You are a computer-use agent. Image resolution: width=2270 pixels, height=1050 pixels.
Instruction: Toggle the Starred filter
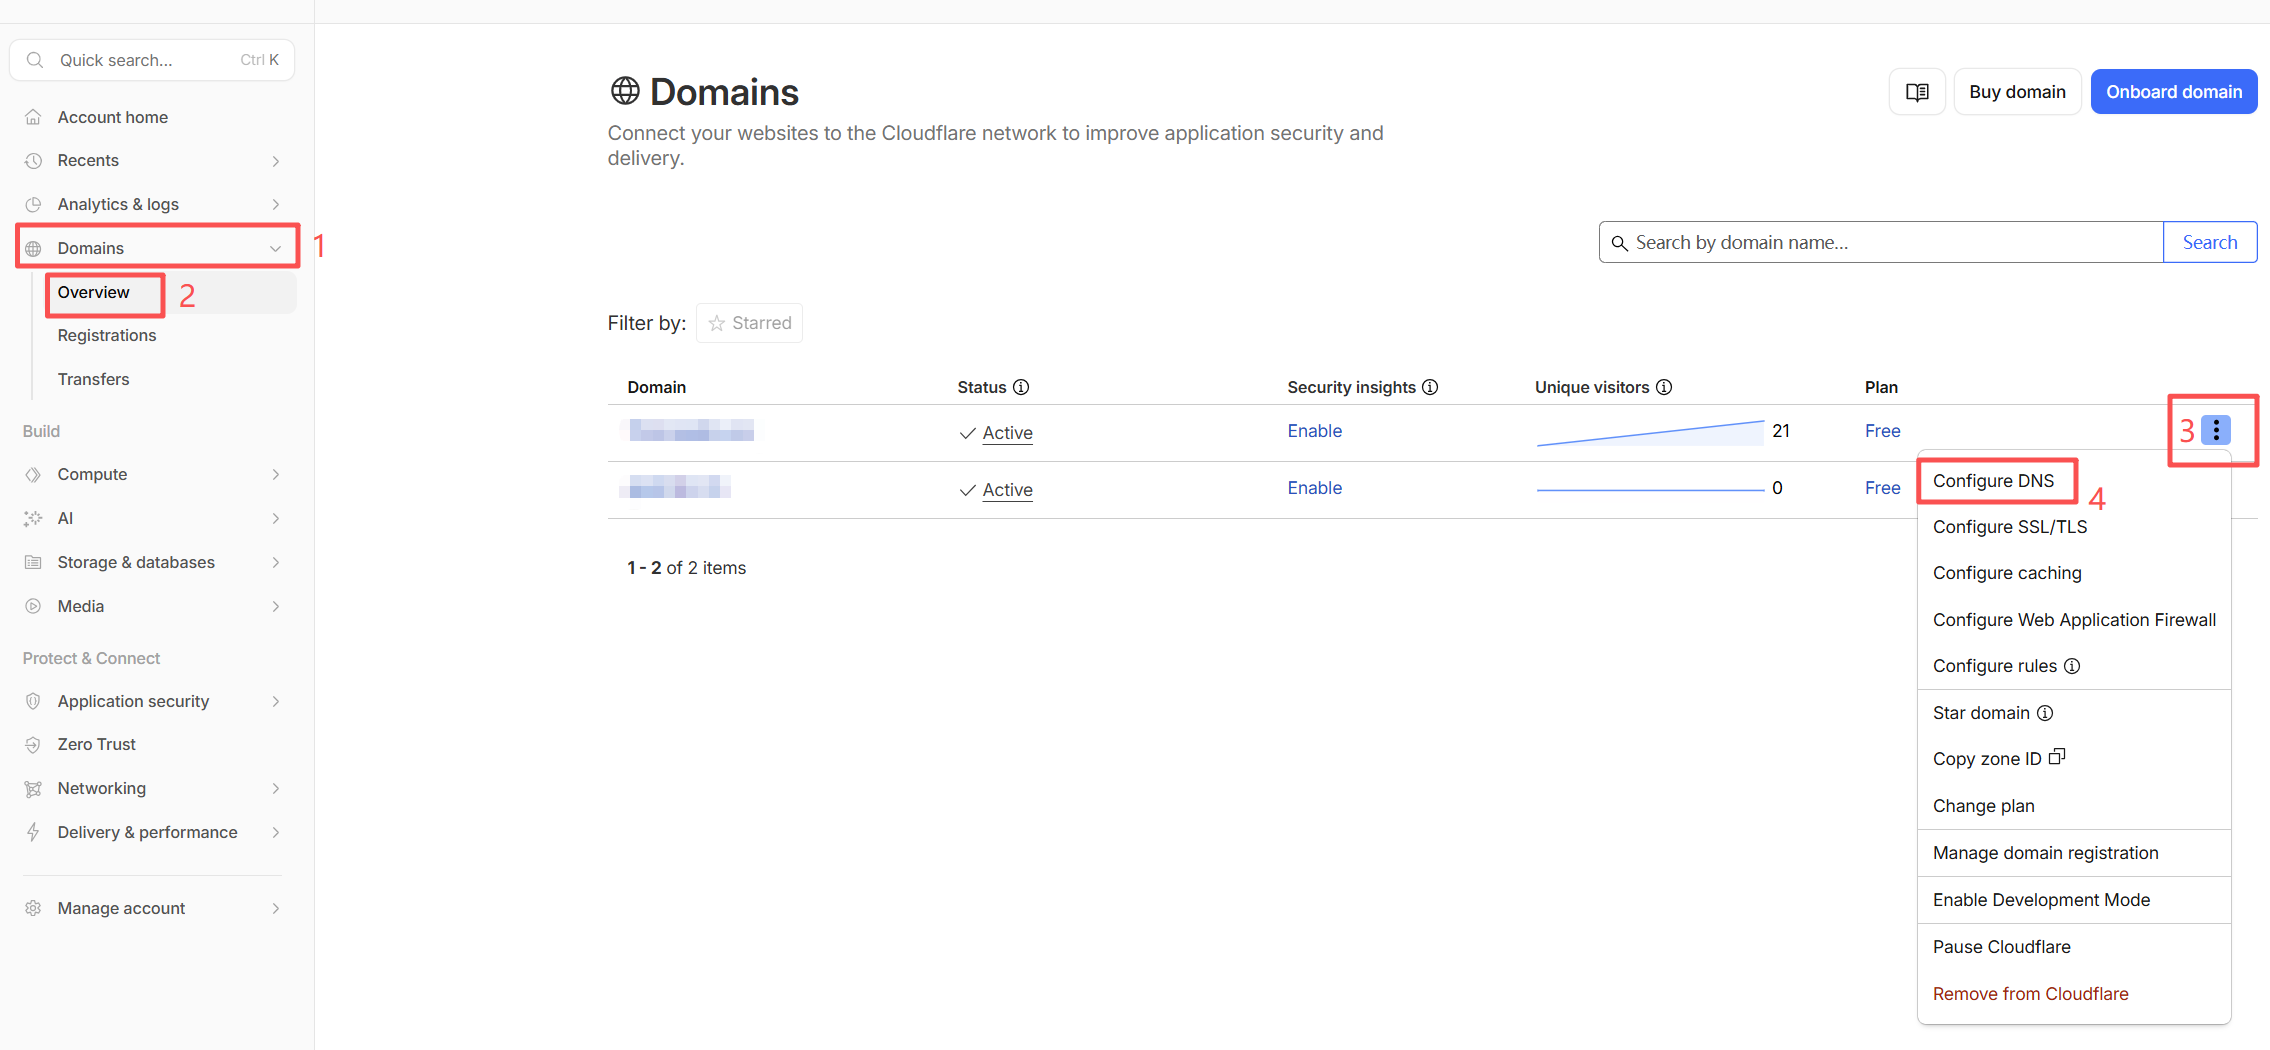point(749,323)
